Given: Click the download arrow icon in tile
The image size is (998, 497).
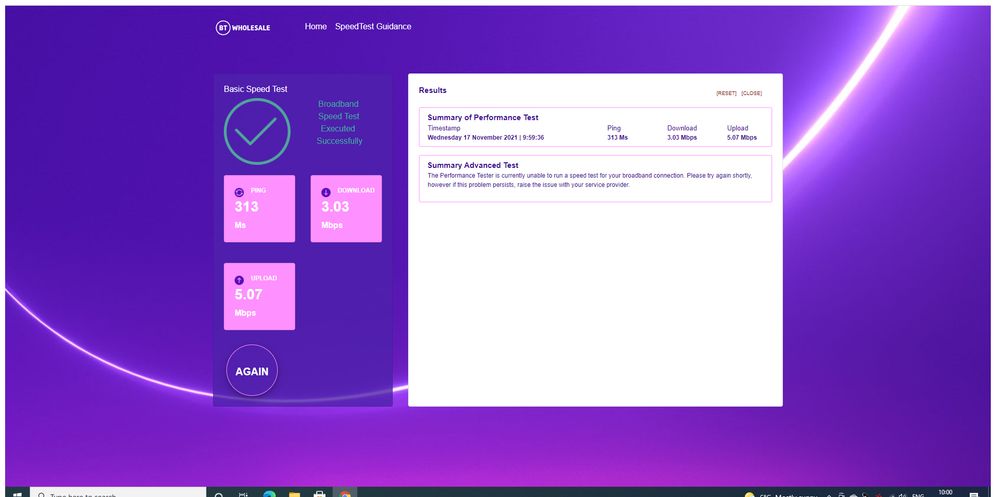Looking at the screenshot, I should point(326,192).
